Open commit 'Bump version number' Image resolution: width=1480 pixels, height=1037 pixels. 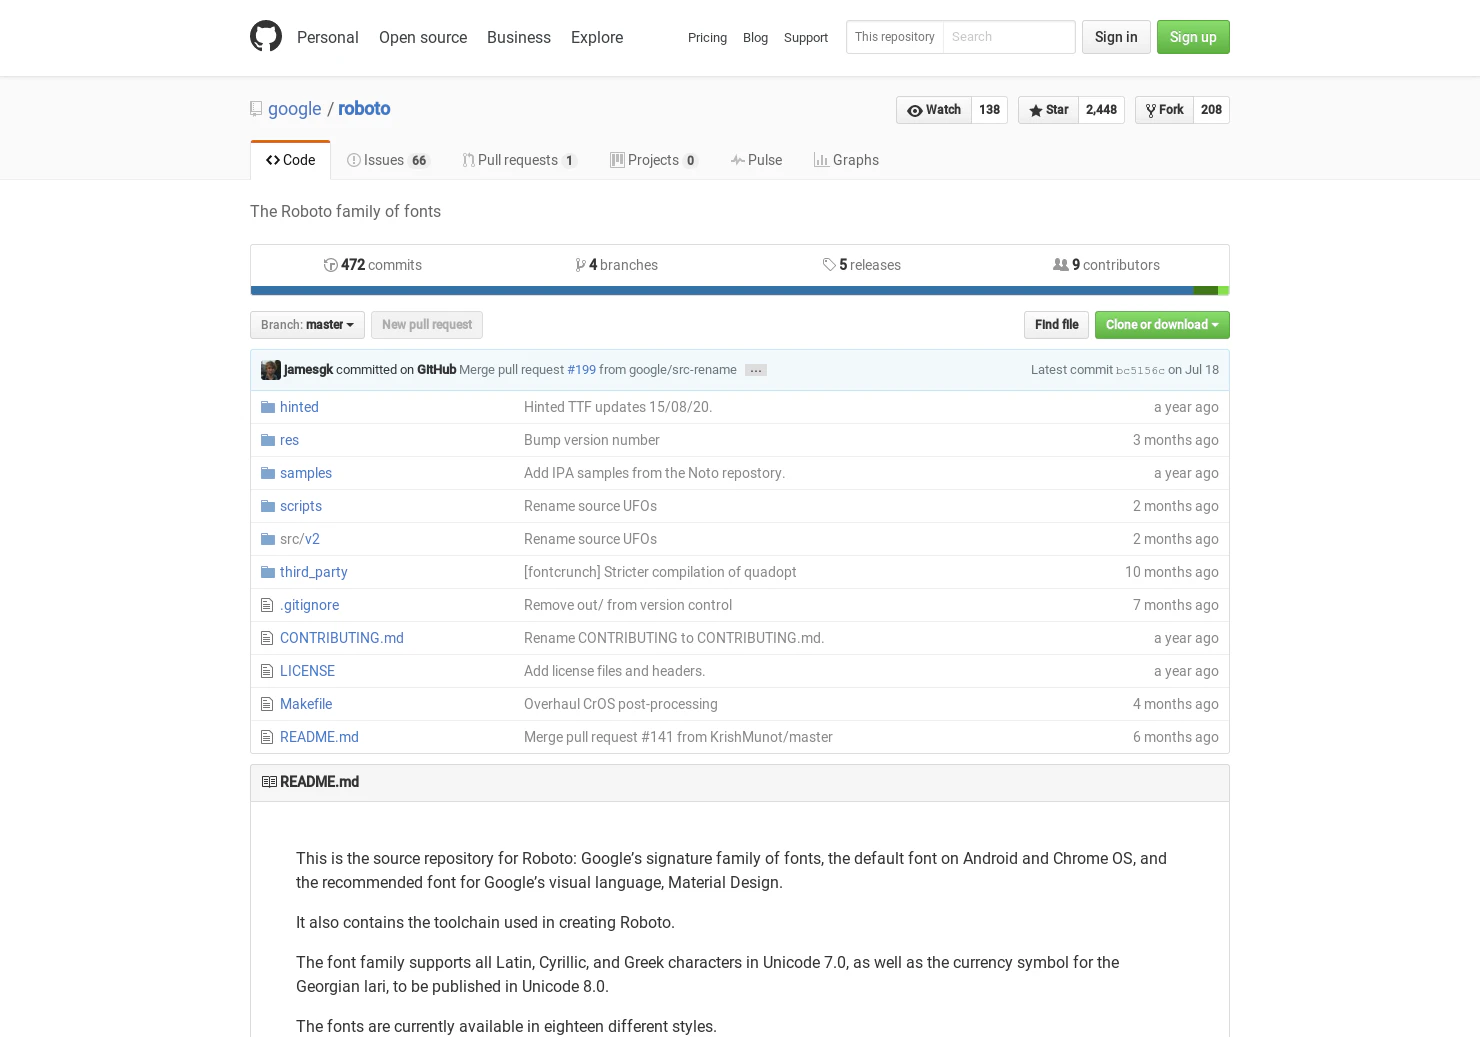(x=592, y=440)
